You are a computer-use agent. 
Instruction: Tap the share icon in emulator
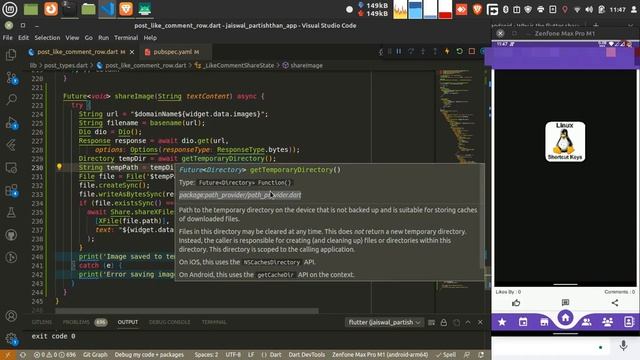(x=615, y=302)
